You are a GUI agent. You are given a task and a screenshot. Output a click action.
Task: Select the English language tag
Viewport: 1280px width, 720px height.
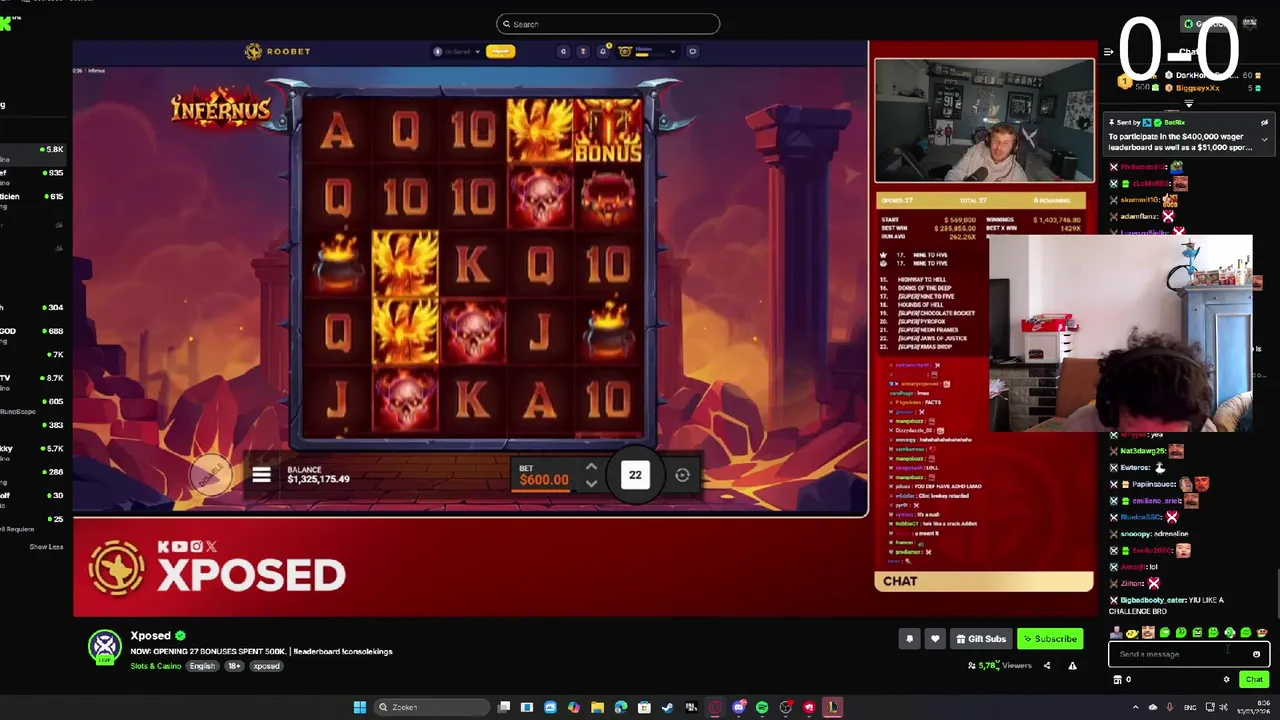(x=203, y=666)
